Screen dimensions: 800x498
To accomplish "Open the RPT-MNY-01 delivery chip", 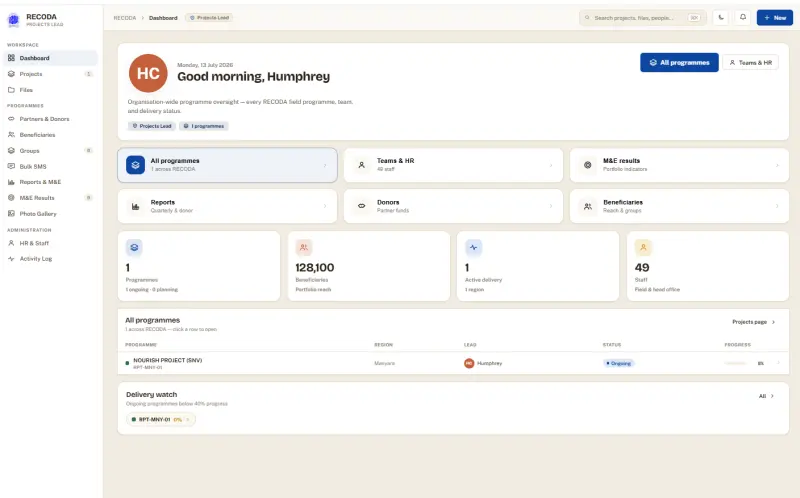I will 161,419.
